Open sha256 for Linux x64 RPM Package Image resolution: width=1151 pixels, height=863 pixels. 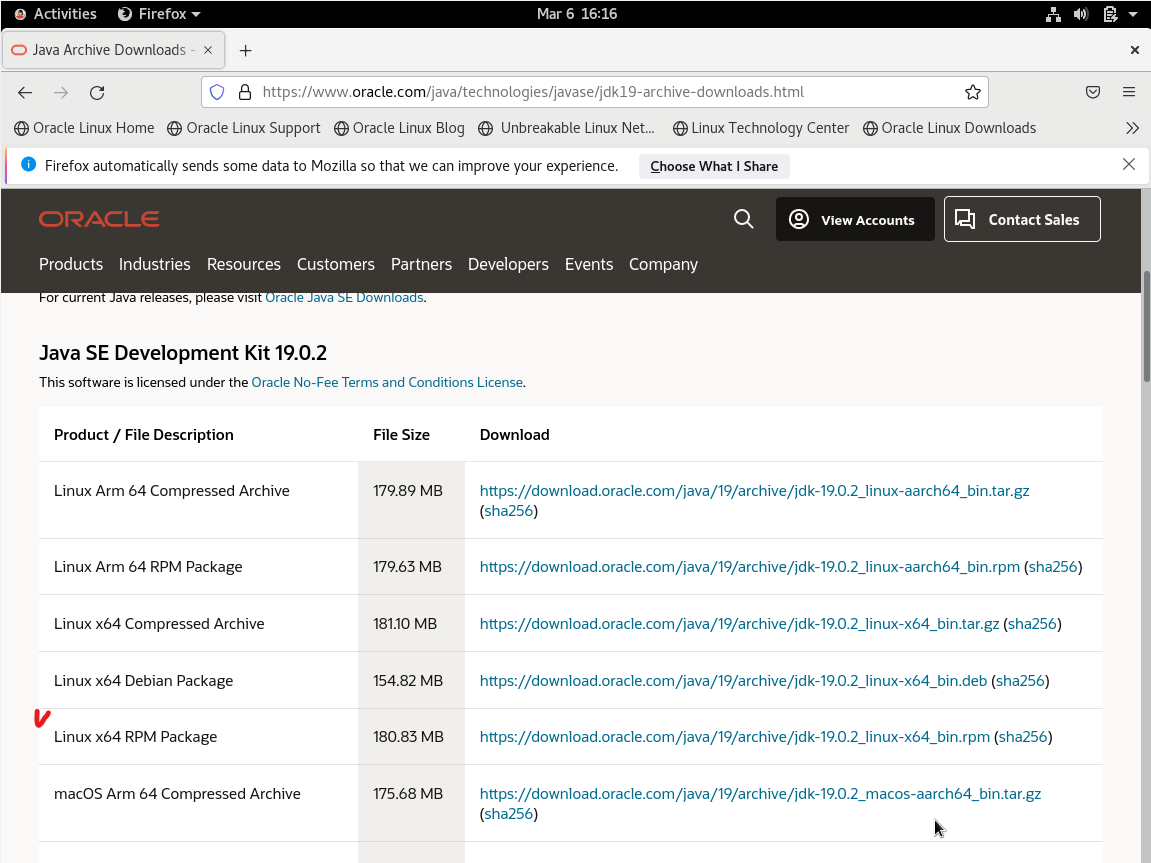1023,737
